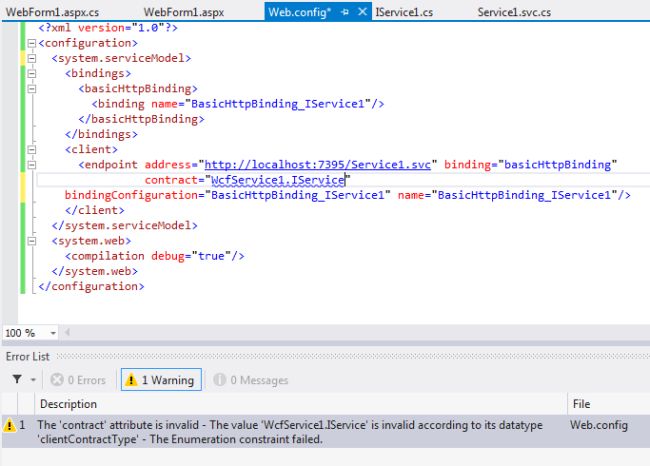Click the BasicHttpBinding_IService1 binding name value
Viewport: 650px width, 466px height.
(277, 104)
